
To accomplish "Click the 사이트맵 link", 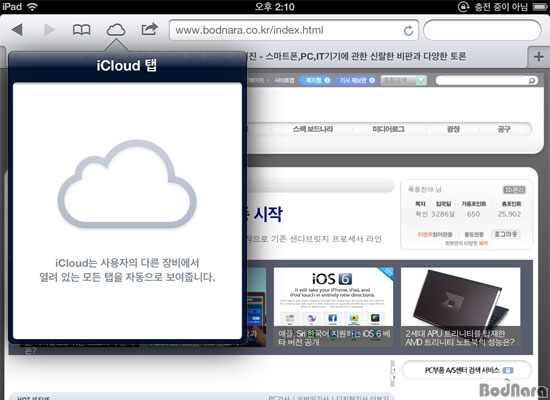I will (x=284, y=80).
